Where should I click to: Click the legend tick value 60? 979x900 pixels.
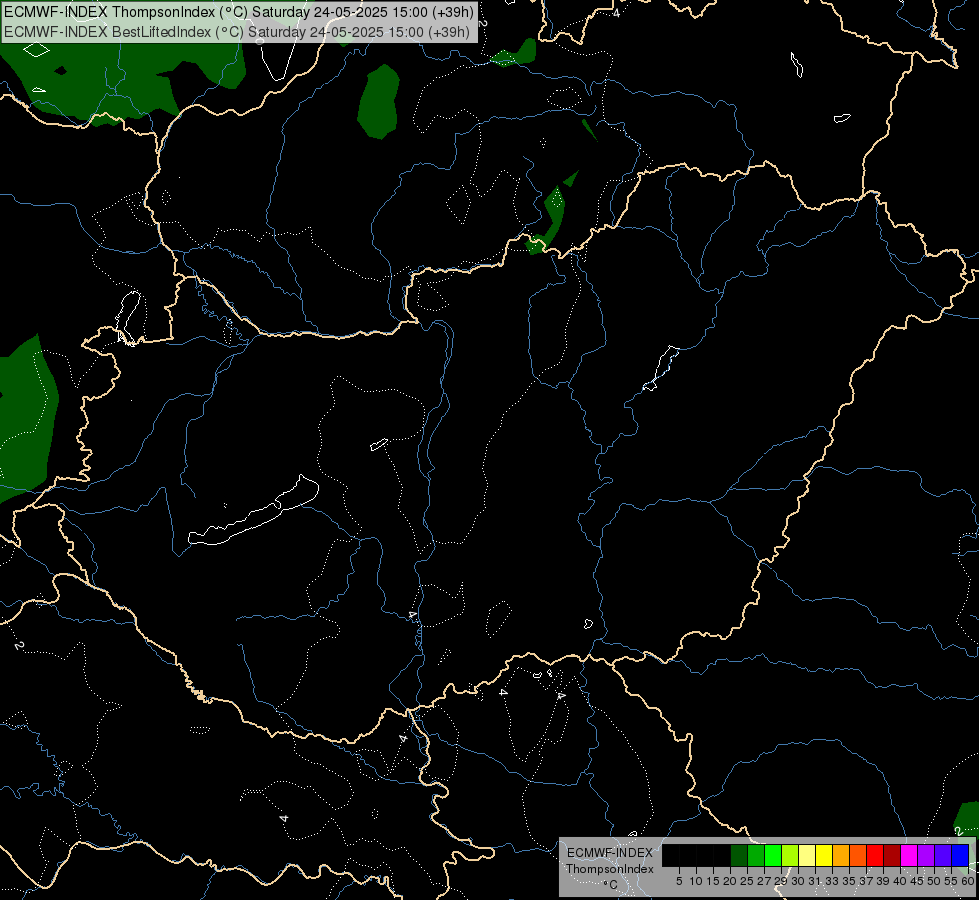968,881
